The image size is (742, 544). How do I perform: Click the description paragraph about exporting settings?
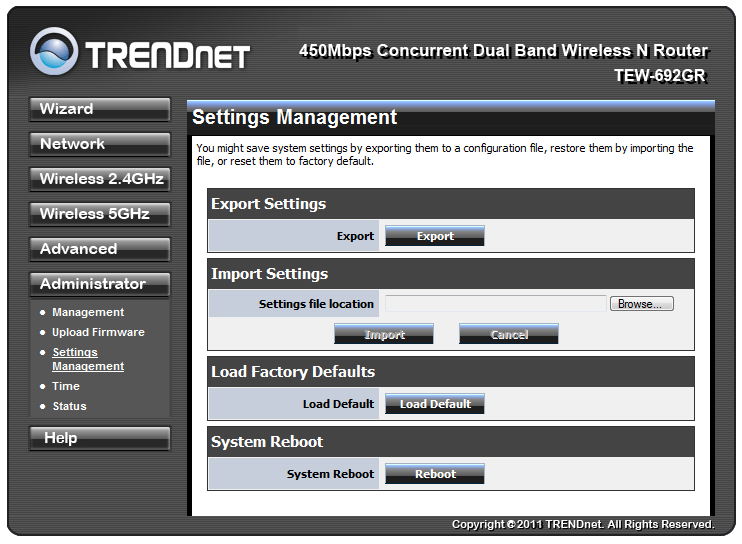coord(445,155)
